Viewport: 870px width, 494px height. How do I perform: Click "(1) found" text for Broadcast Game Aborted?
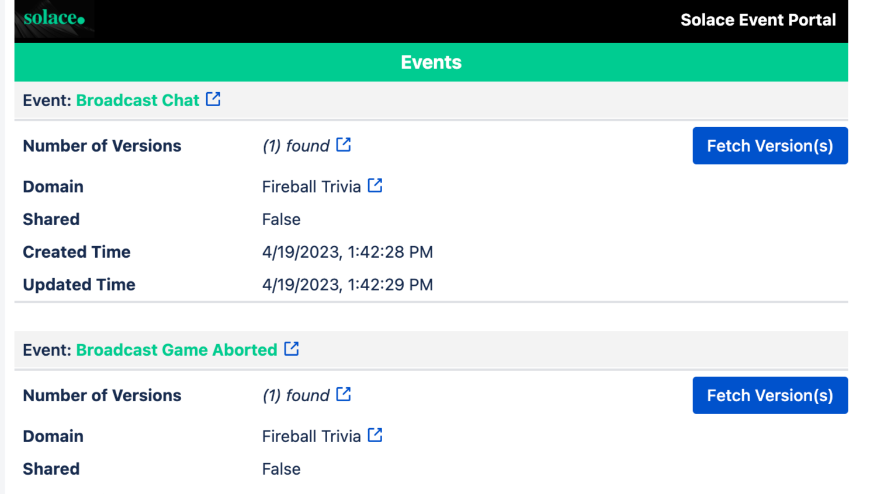click(295, 395)
